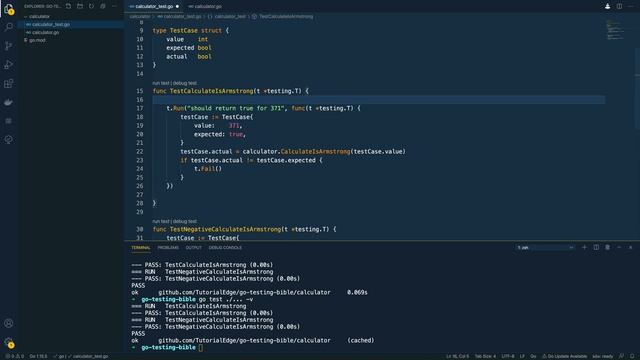This screenshot has width=640, height=360.
Task: Click 'debug test' above TestNegativeCalculateIsArmstrong
Action: click(x=185, y=221)
